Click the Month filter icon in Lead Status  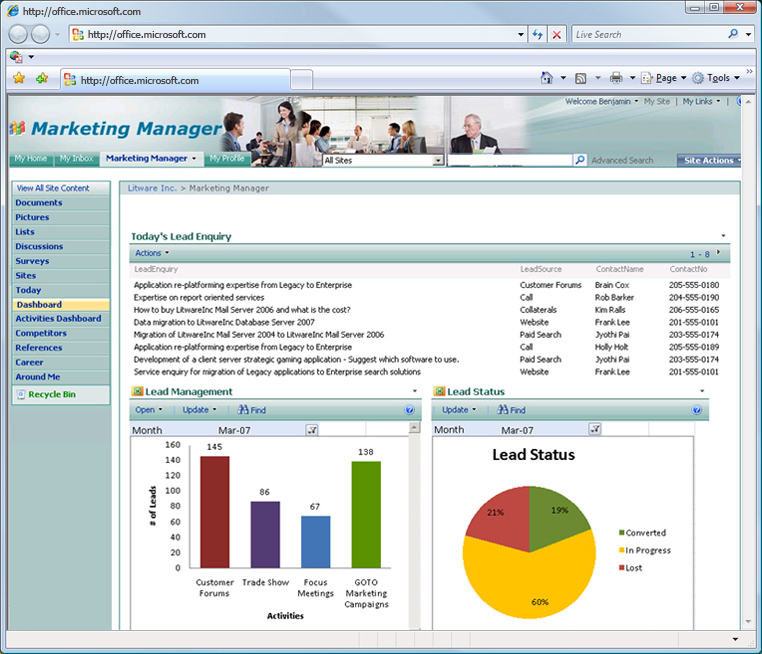pos(595,429)
